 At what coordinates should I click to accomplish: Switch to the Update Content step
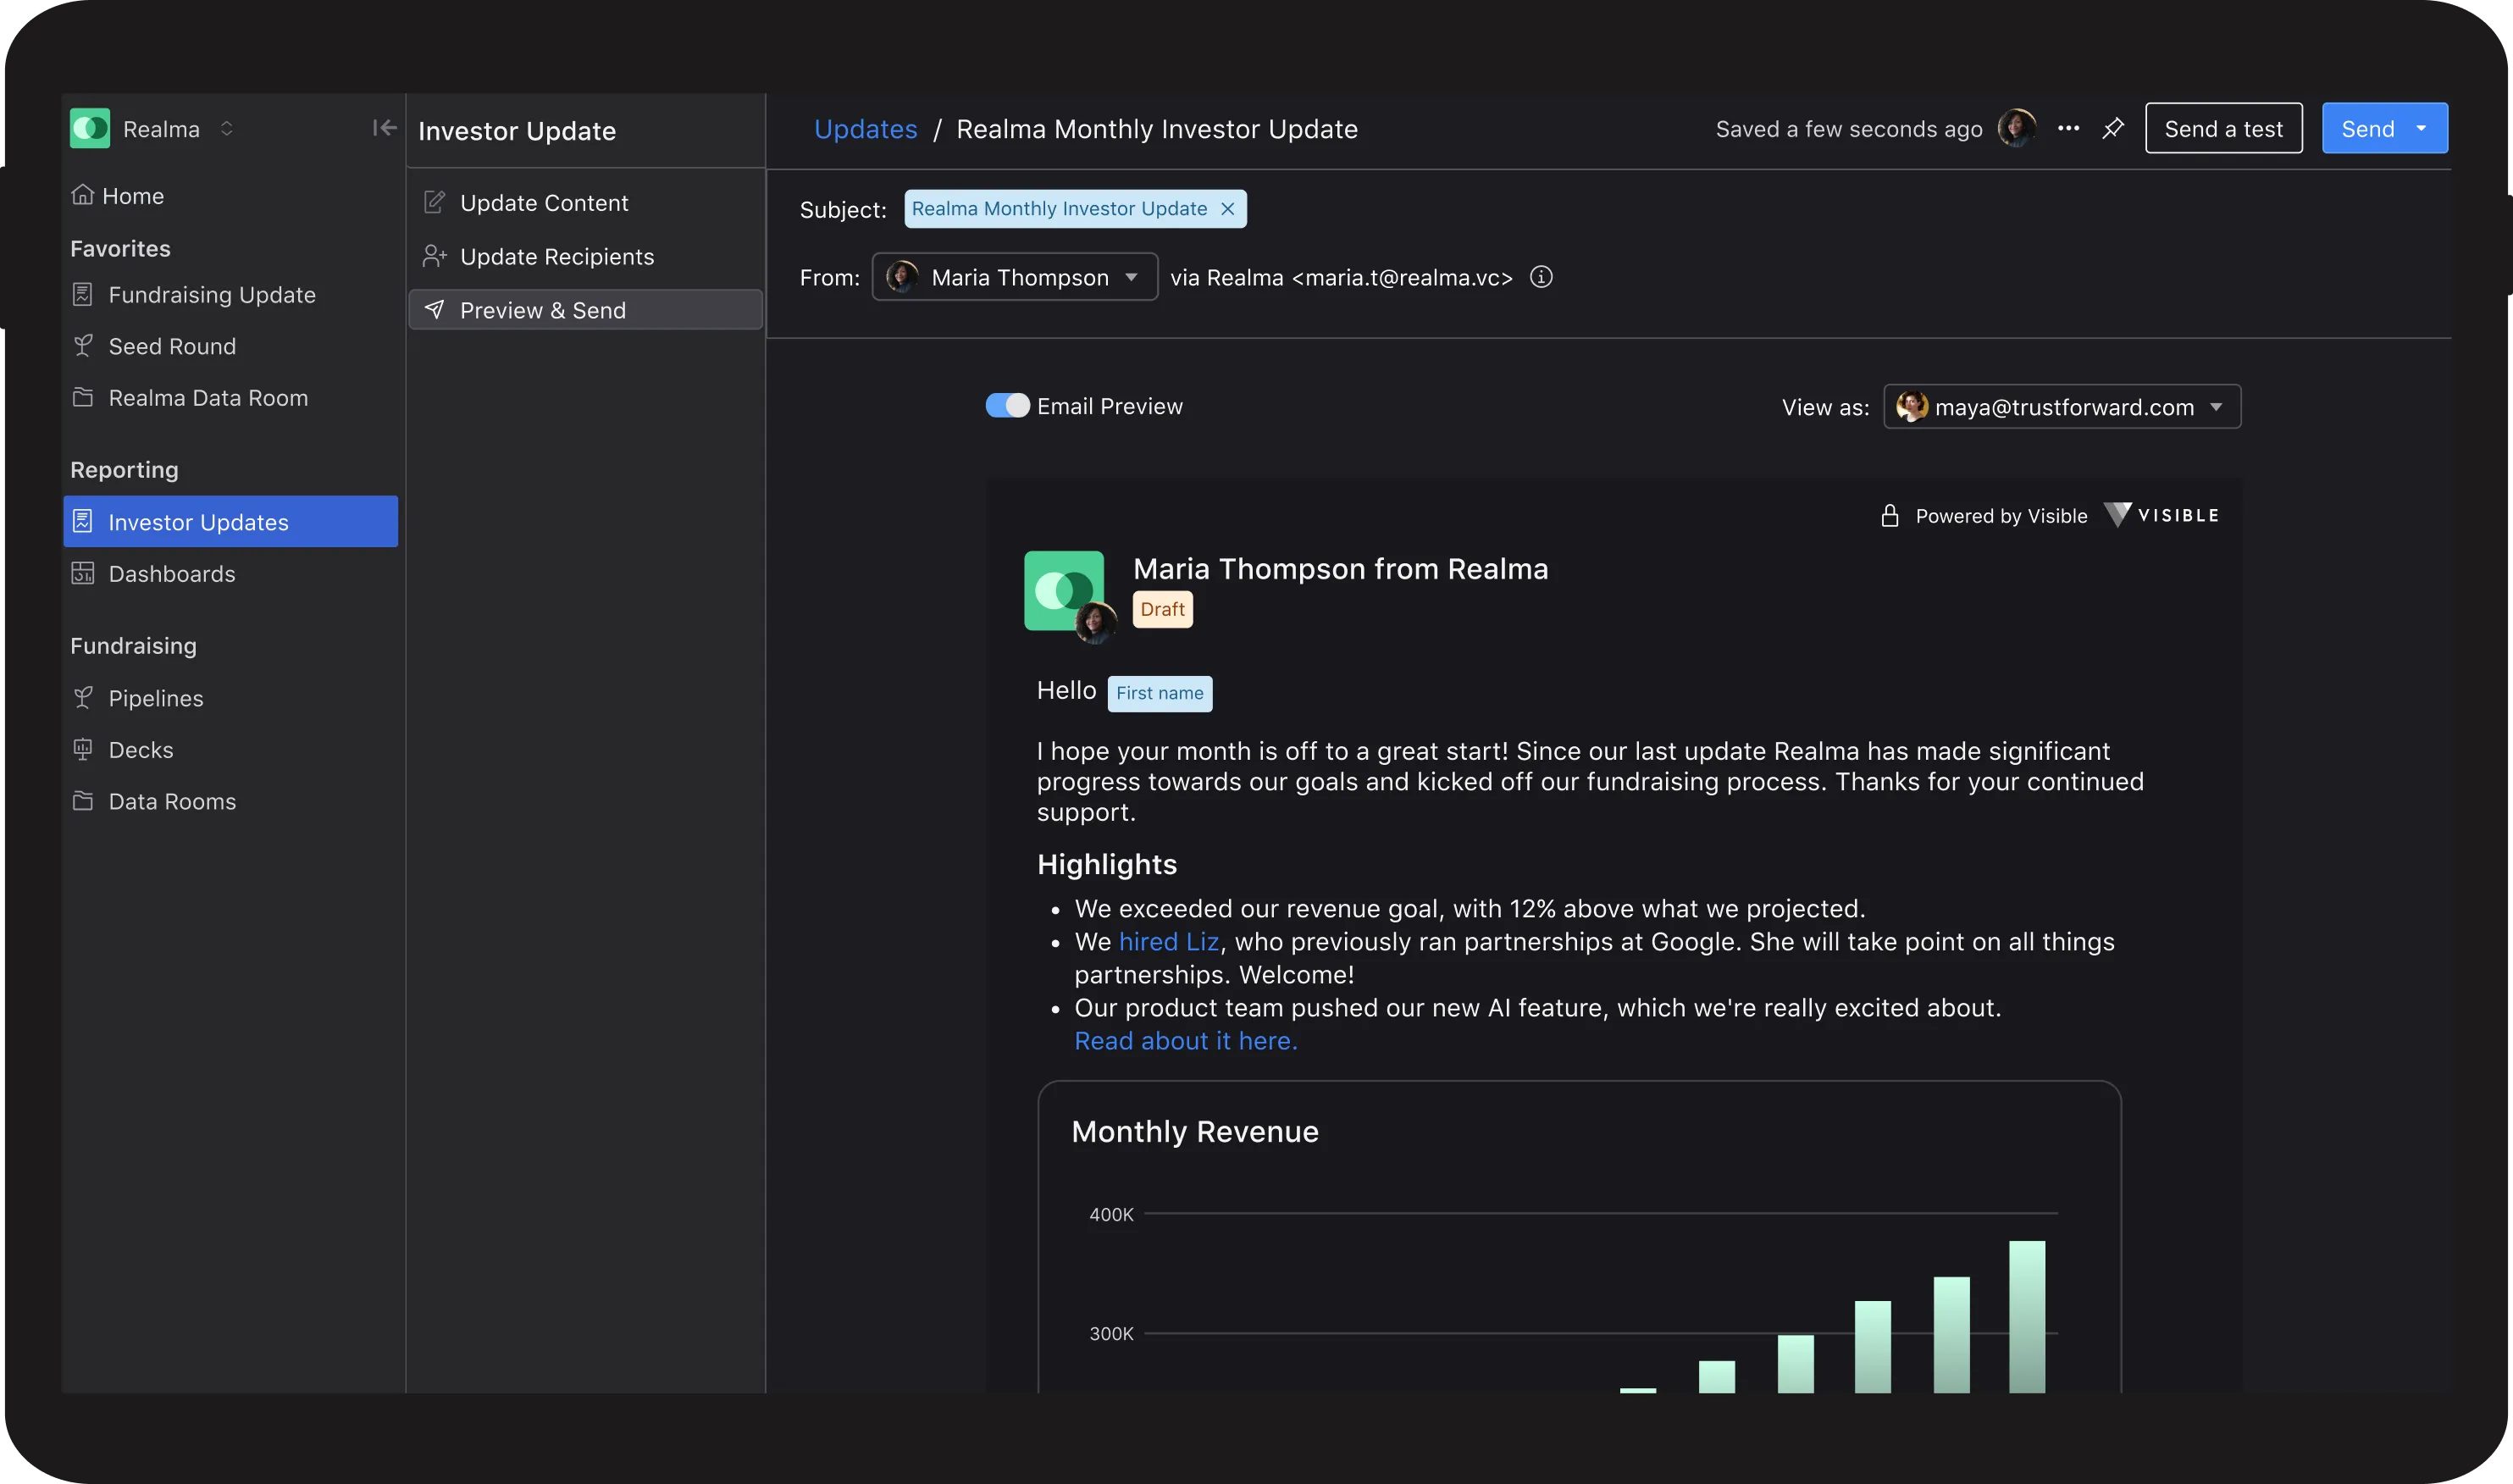tap(543, 203)
